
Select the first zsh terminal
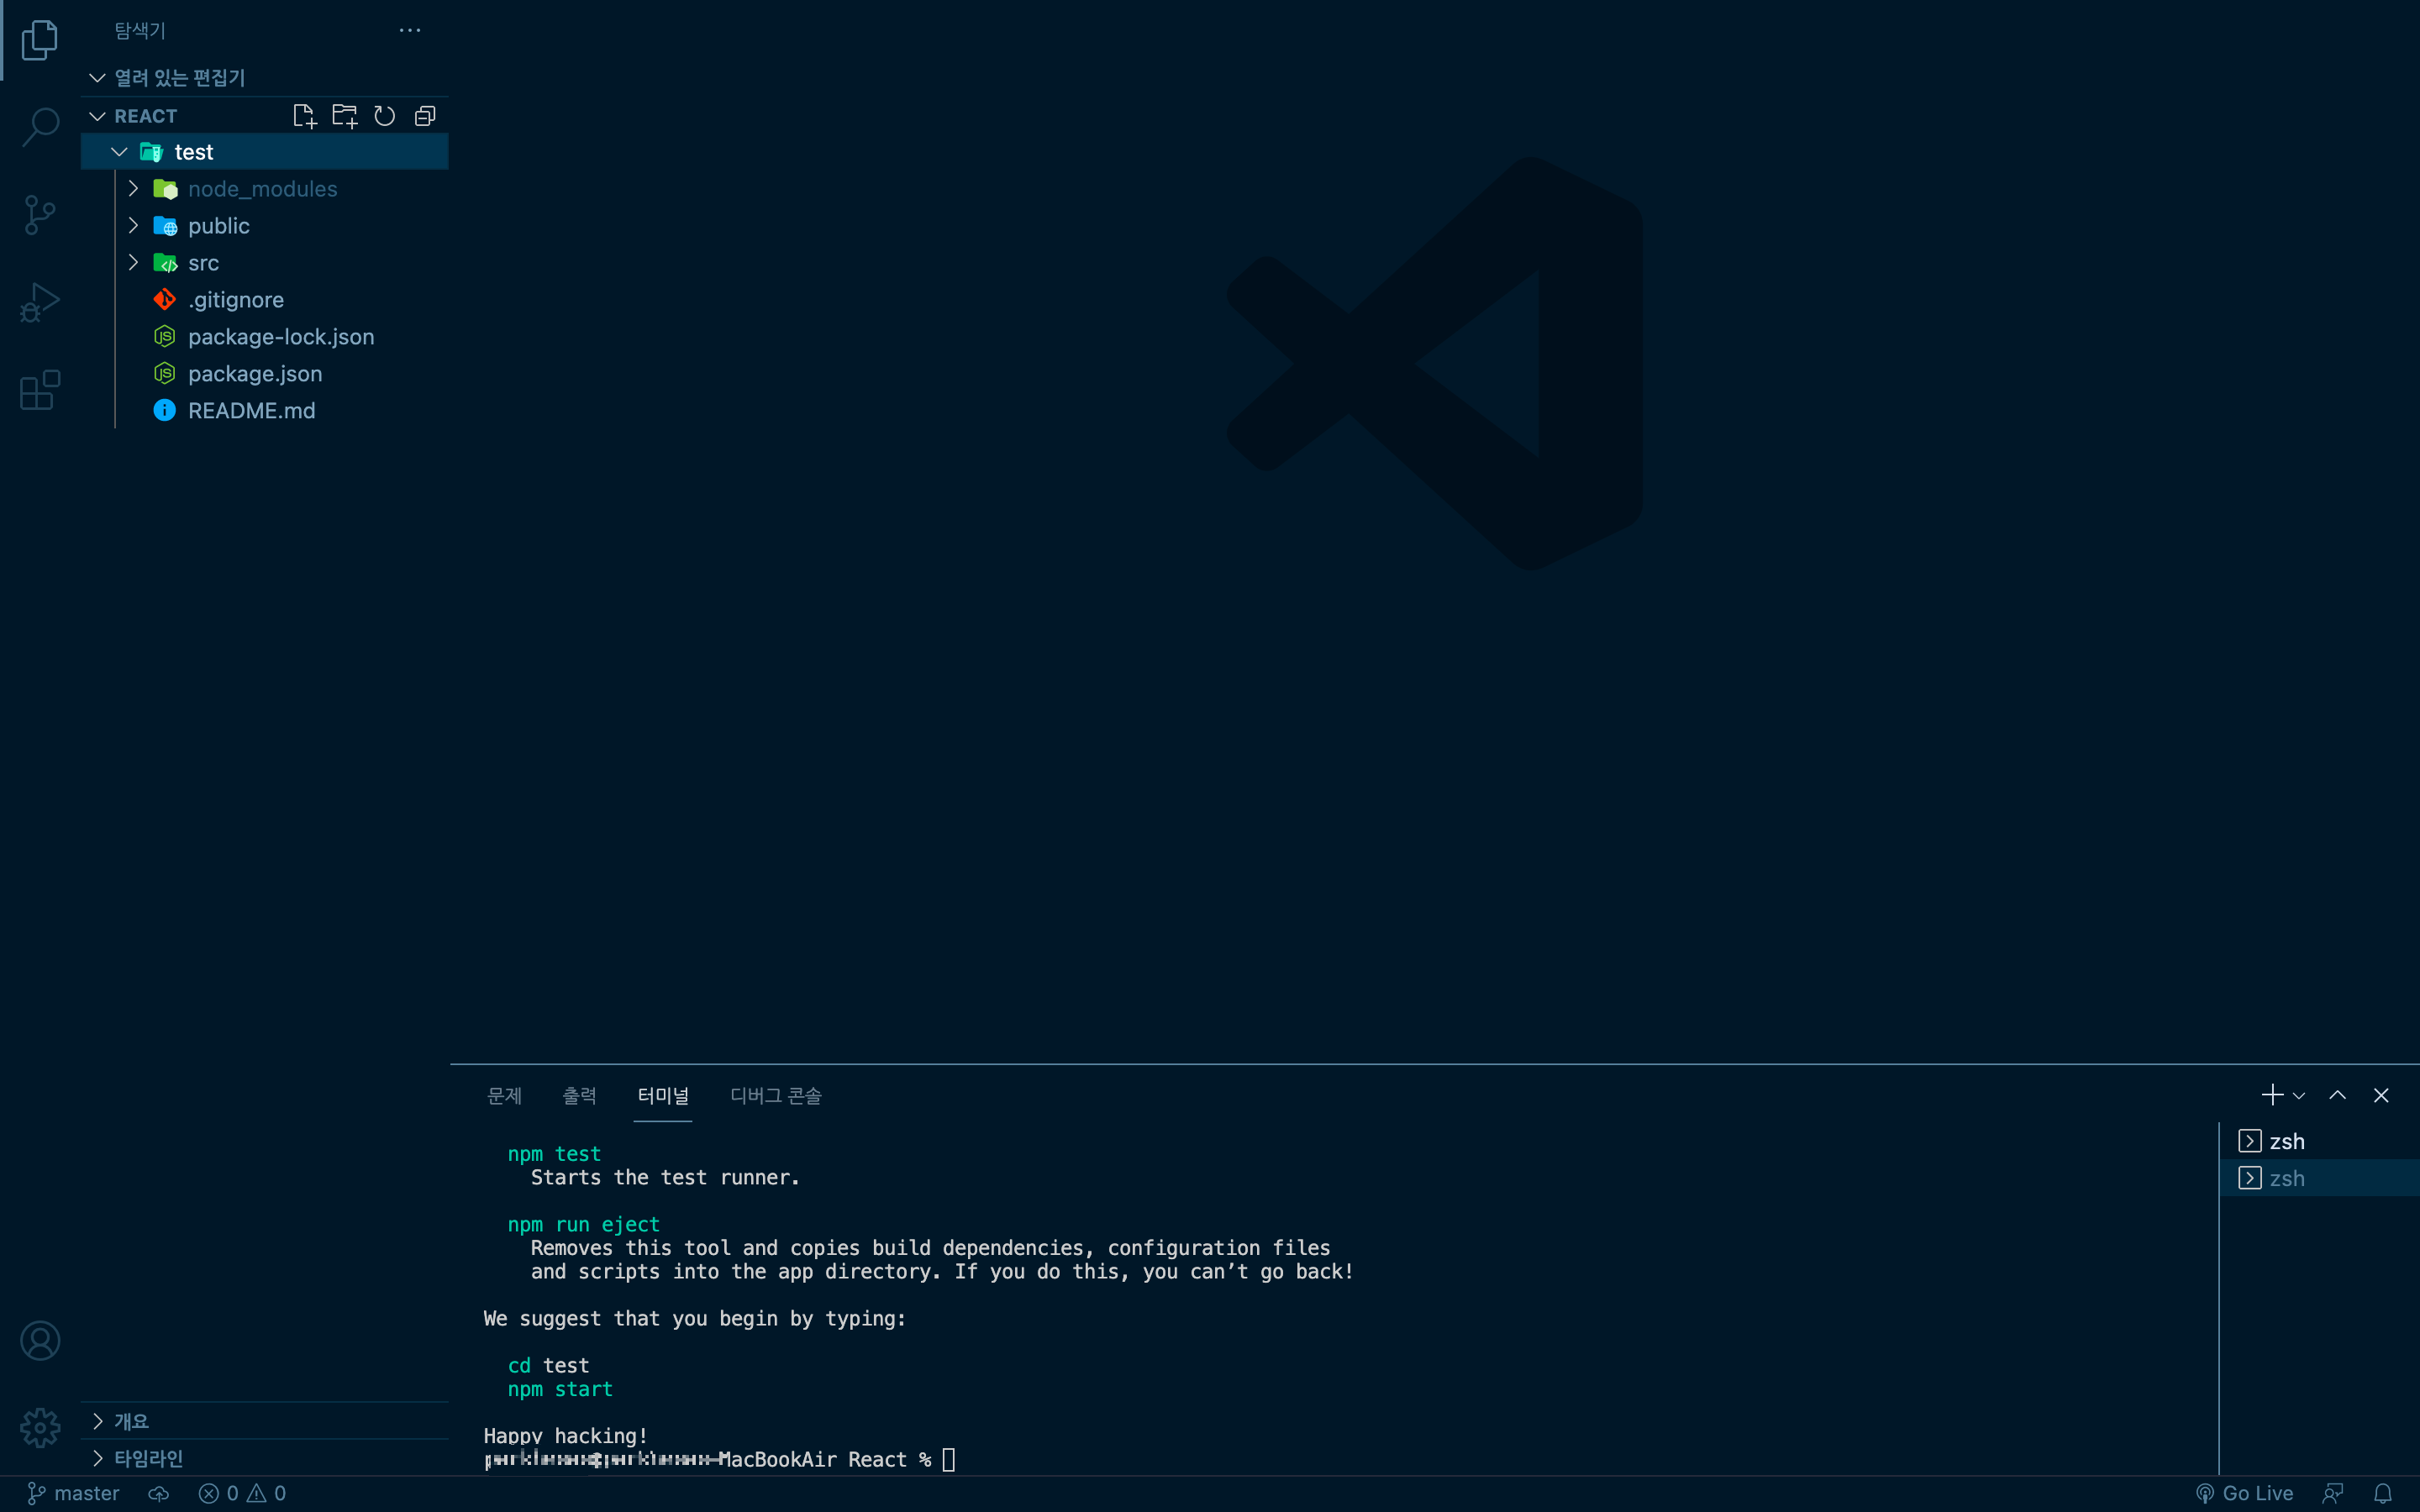pos(2319,1141)
